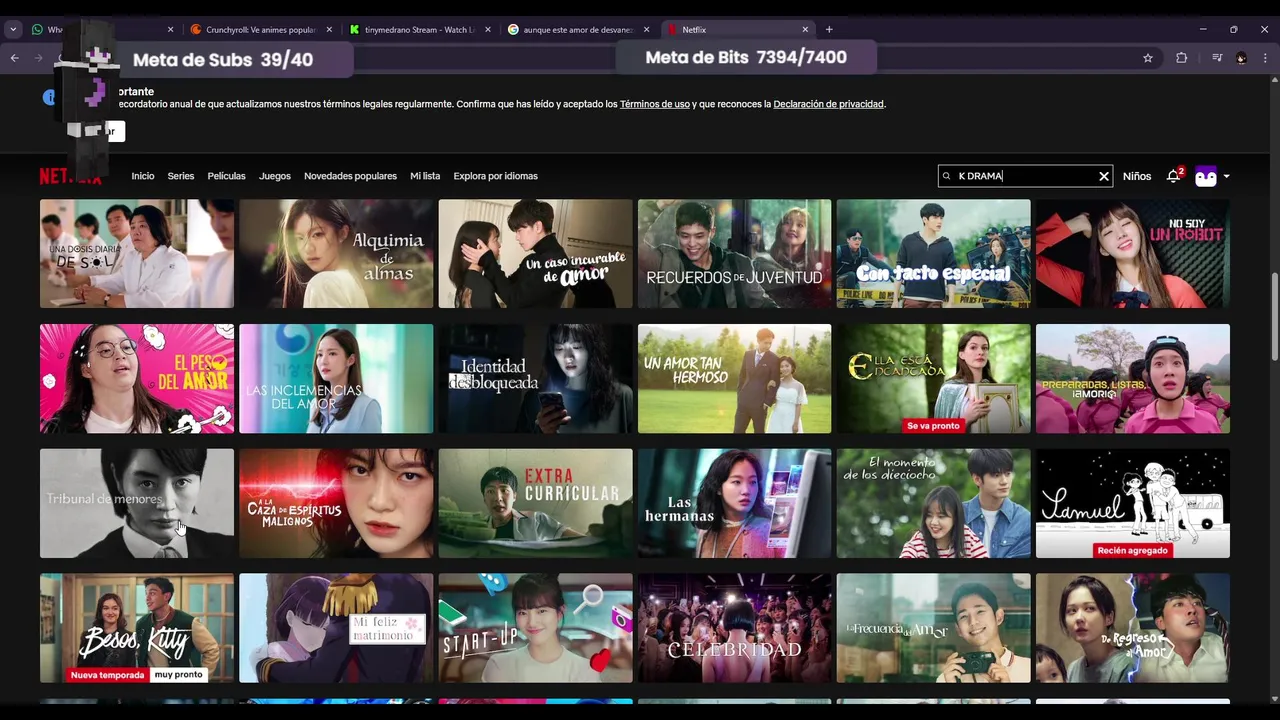This screenshot has width=1280, height=720.
Task: Expand the profile dropdown caret
Action: point(1227,176)
